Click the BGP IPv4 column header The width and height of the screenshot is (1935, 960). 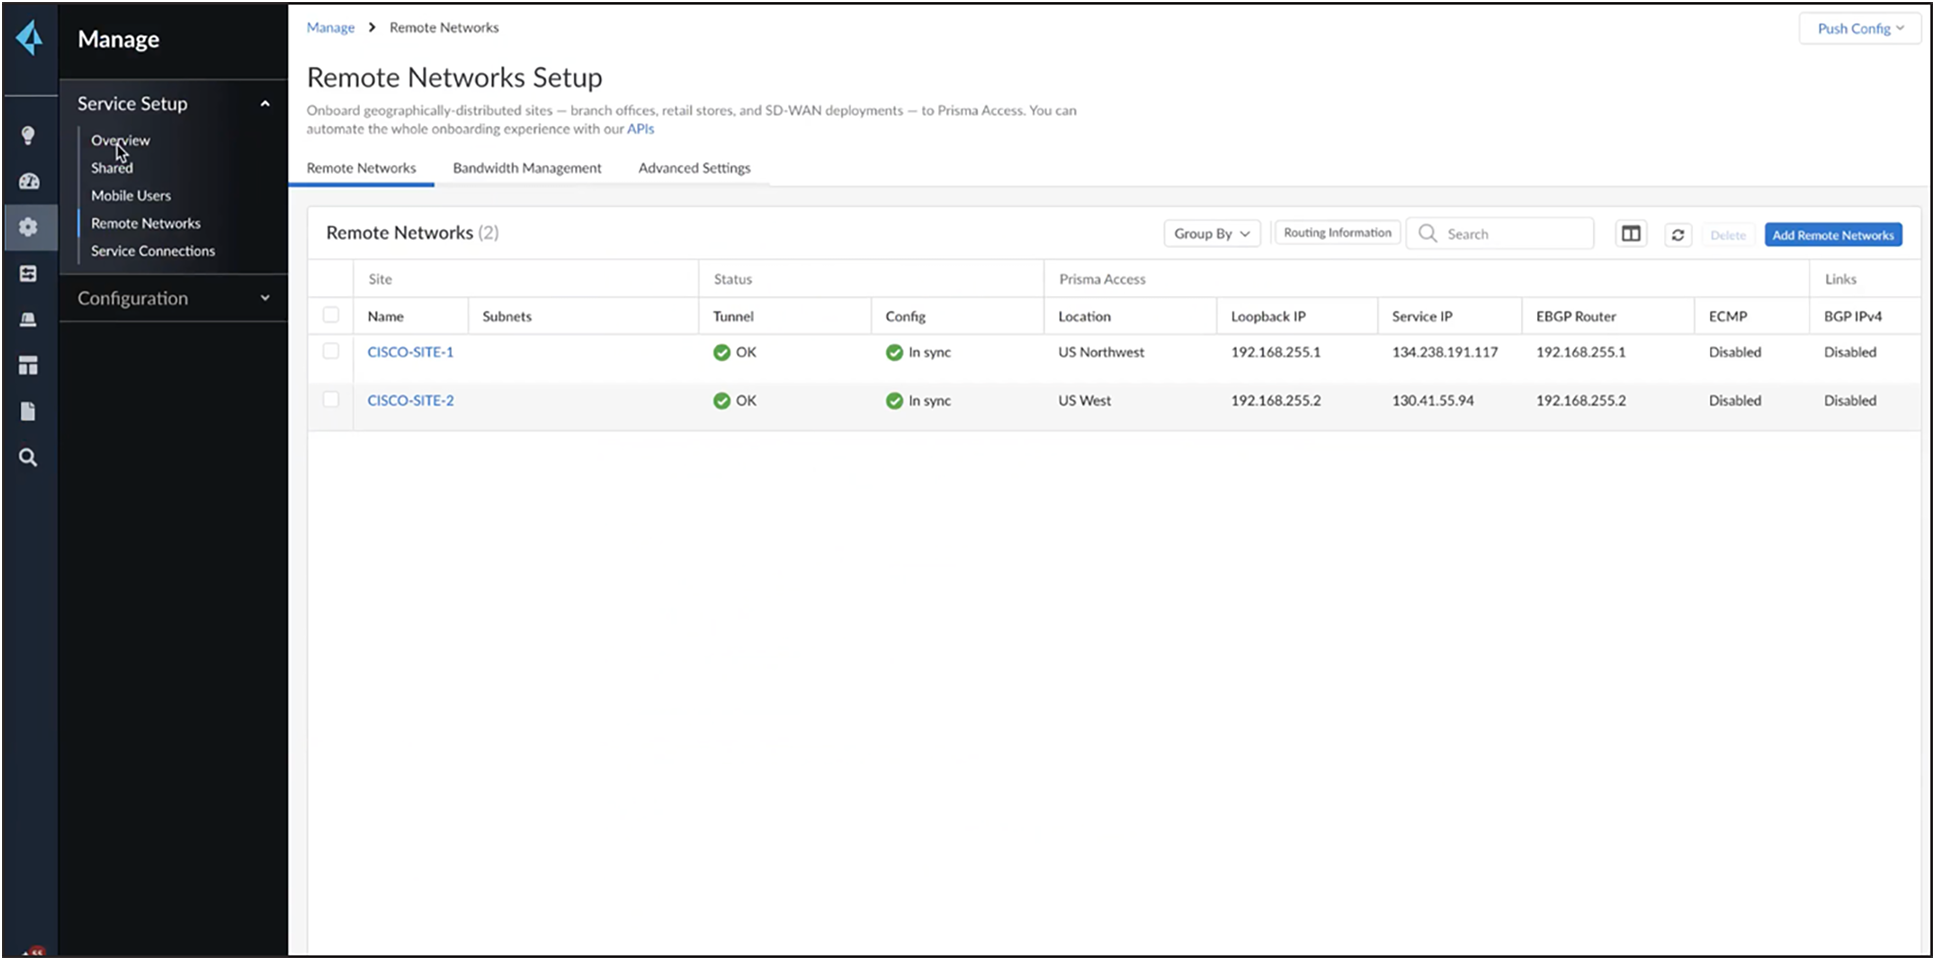1853,316
